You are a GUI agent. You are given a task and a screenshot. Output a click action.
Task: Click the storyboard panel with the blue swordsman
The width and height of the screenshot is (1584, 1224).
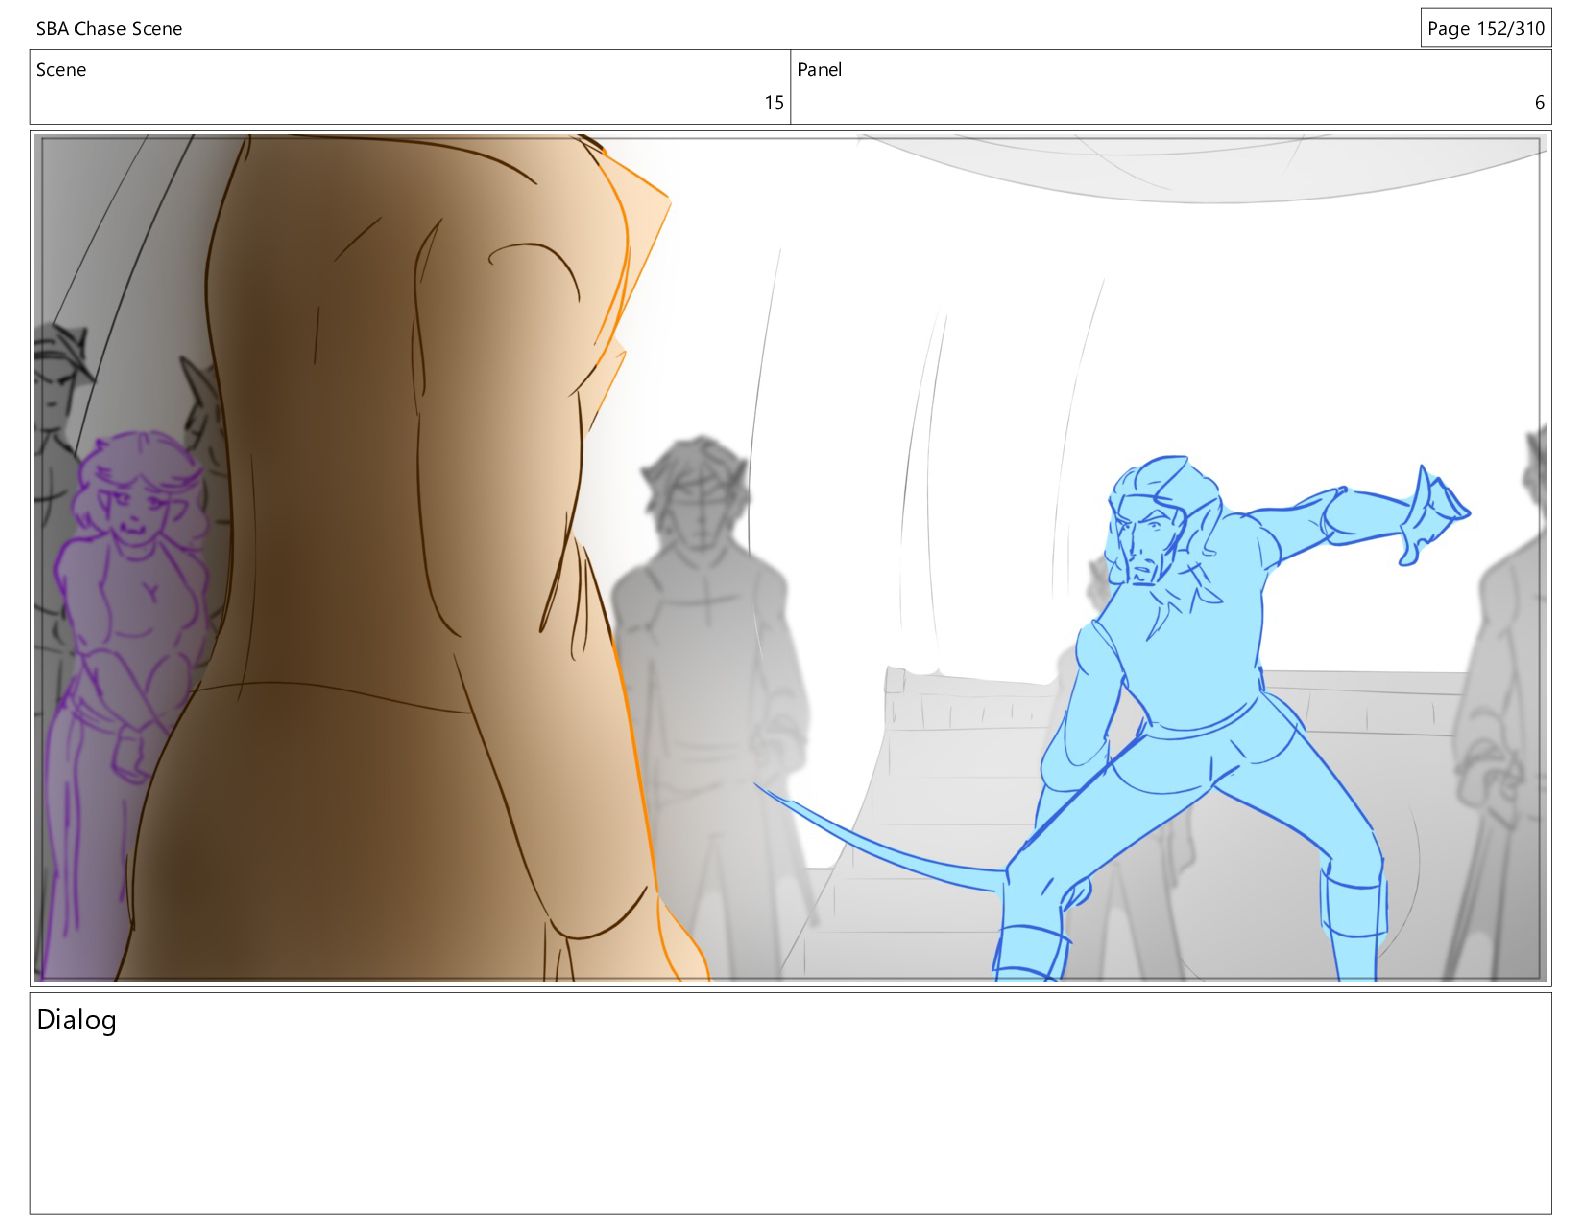(x=791, y=558)
